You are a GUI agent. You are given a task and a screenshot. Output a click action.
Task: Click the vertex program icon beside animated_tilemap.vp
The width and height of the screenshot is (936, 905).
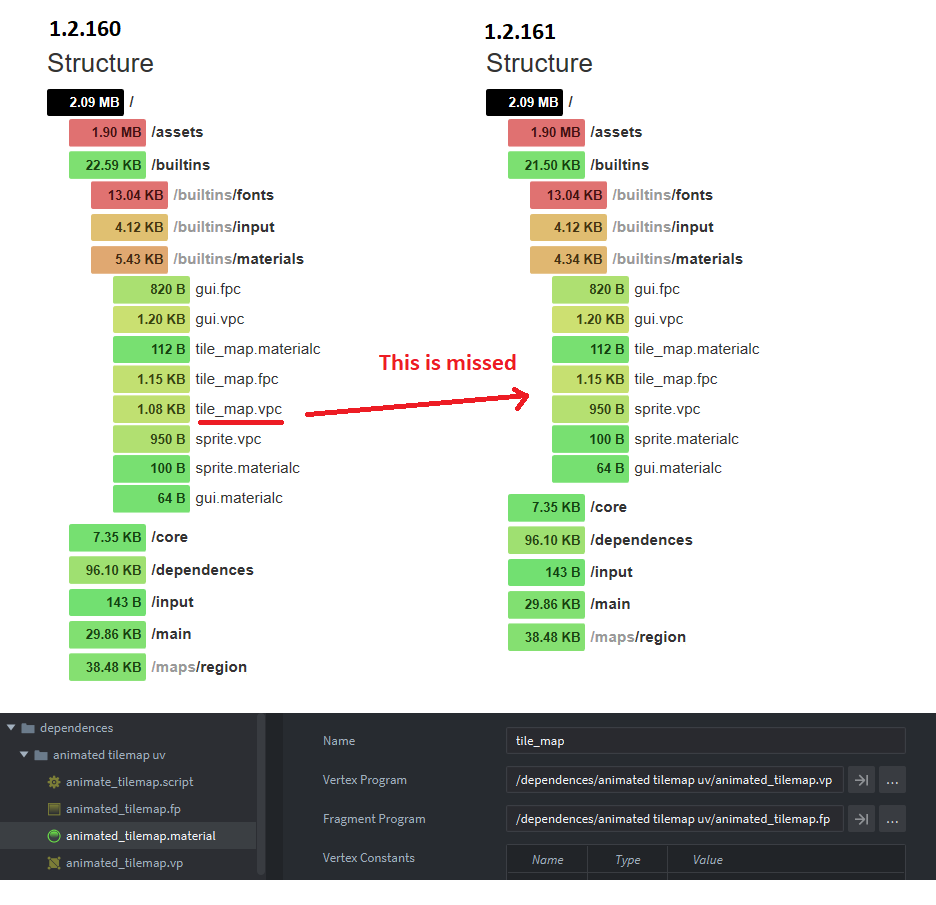coord(52,862)
